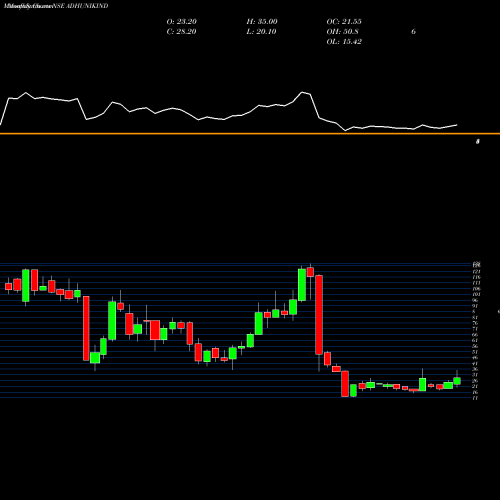The height and width of the screenshot is (500, 500).
Task: Click the 'L: 20.10' low value
Action: 262,32
